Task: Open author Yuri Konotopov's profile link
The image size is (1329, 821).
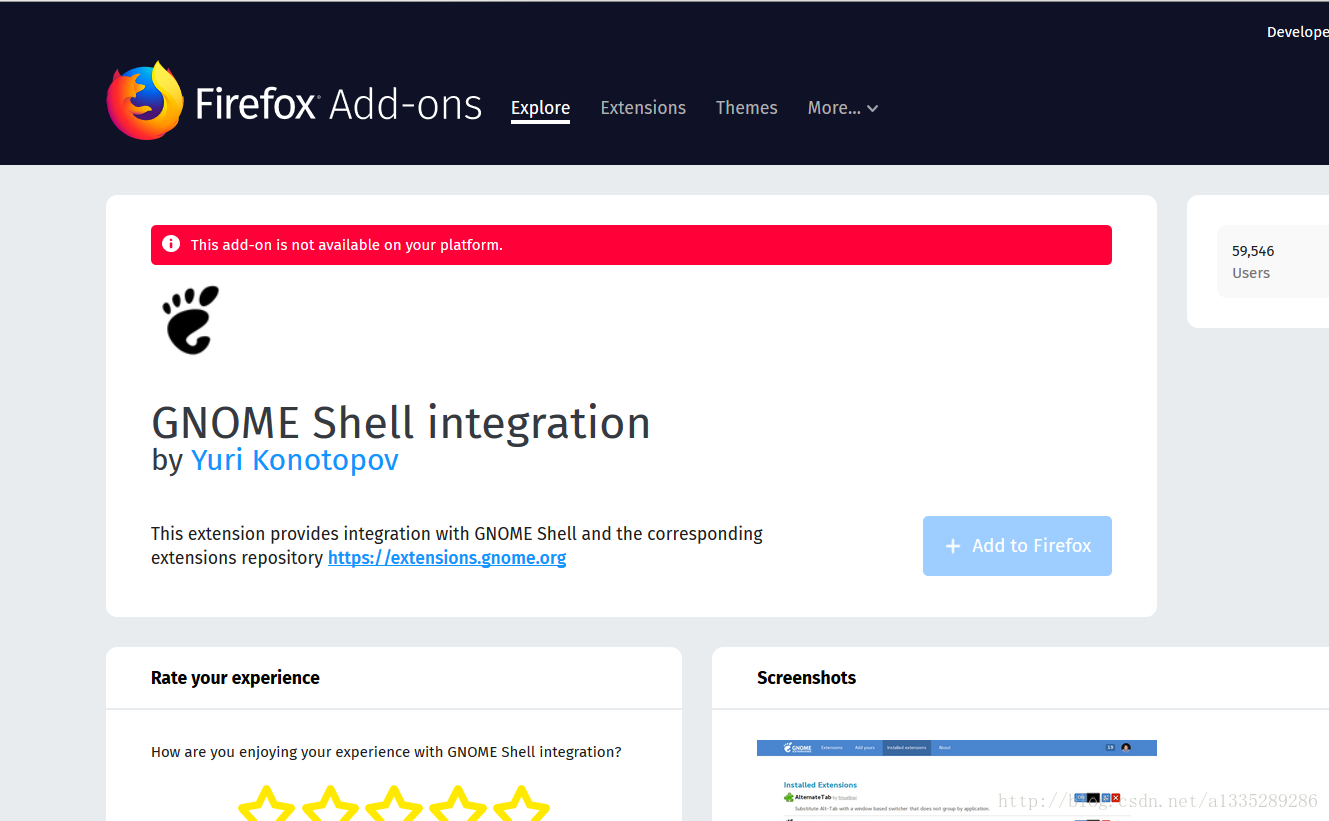Action: tap(295, 460)
